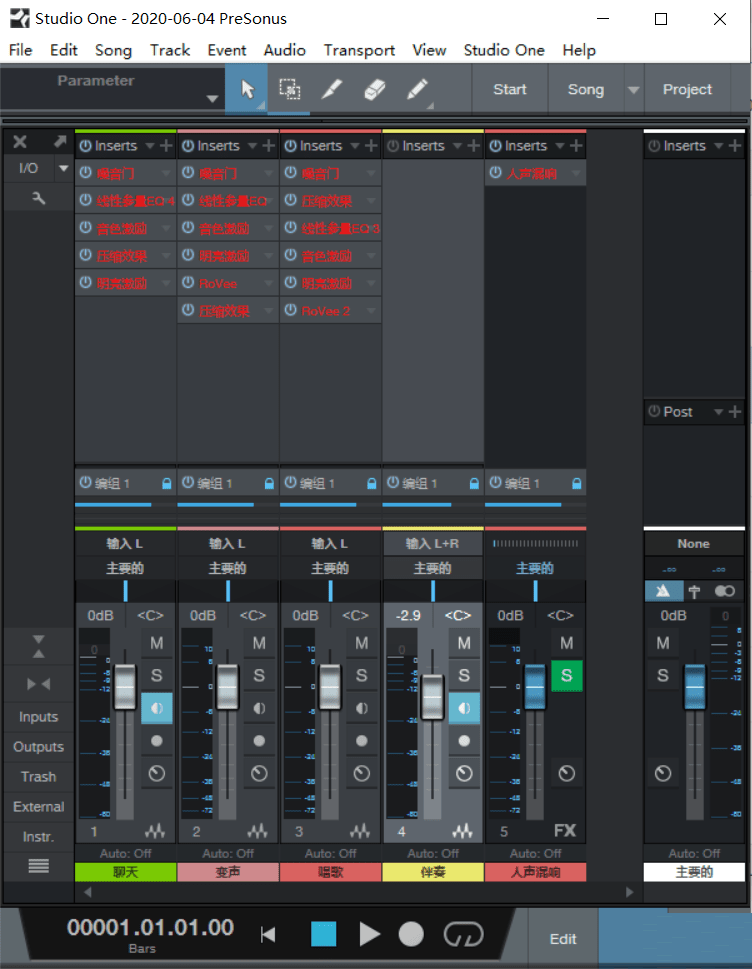Toggle loop mode in transport
Viewport: 752px width, 969px height.
463,934
